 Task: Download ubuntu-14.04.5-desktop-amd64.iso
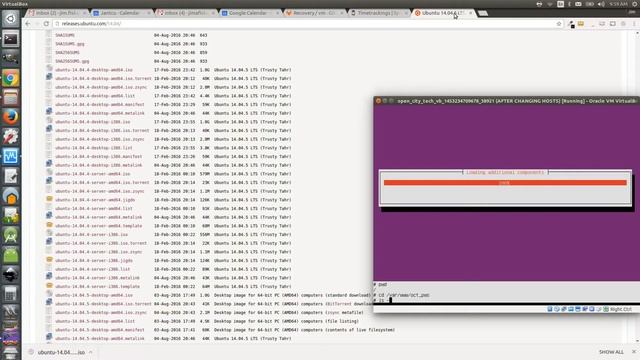pyautogui.click(x=94, y=295)
